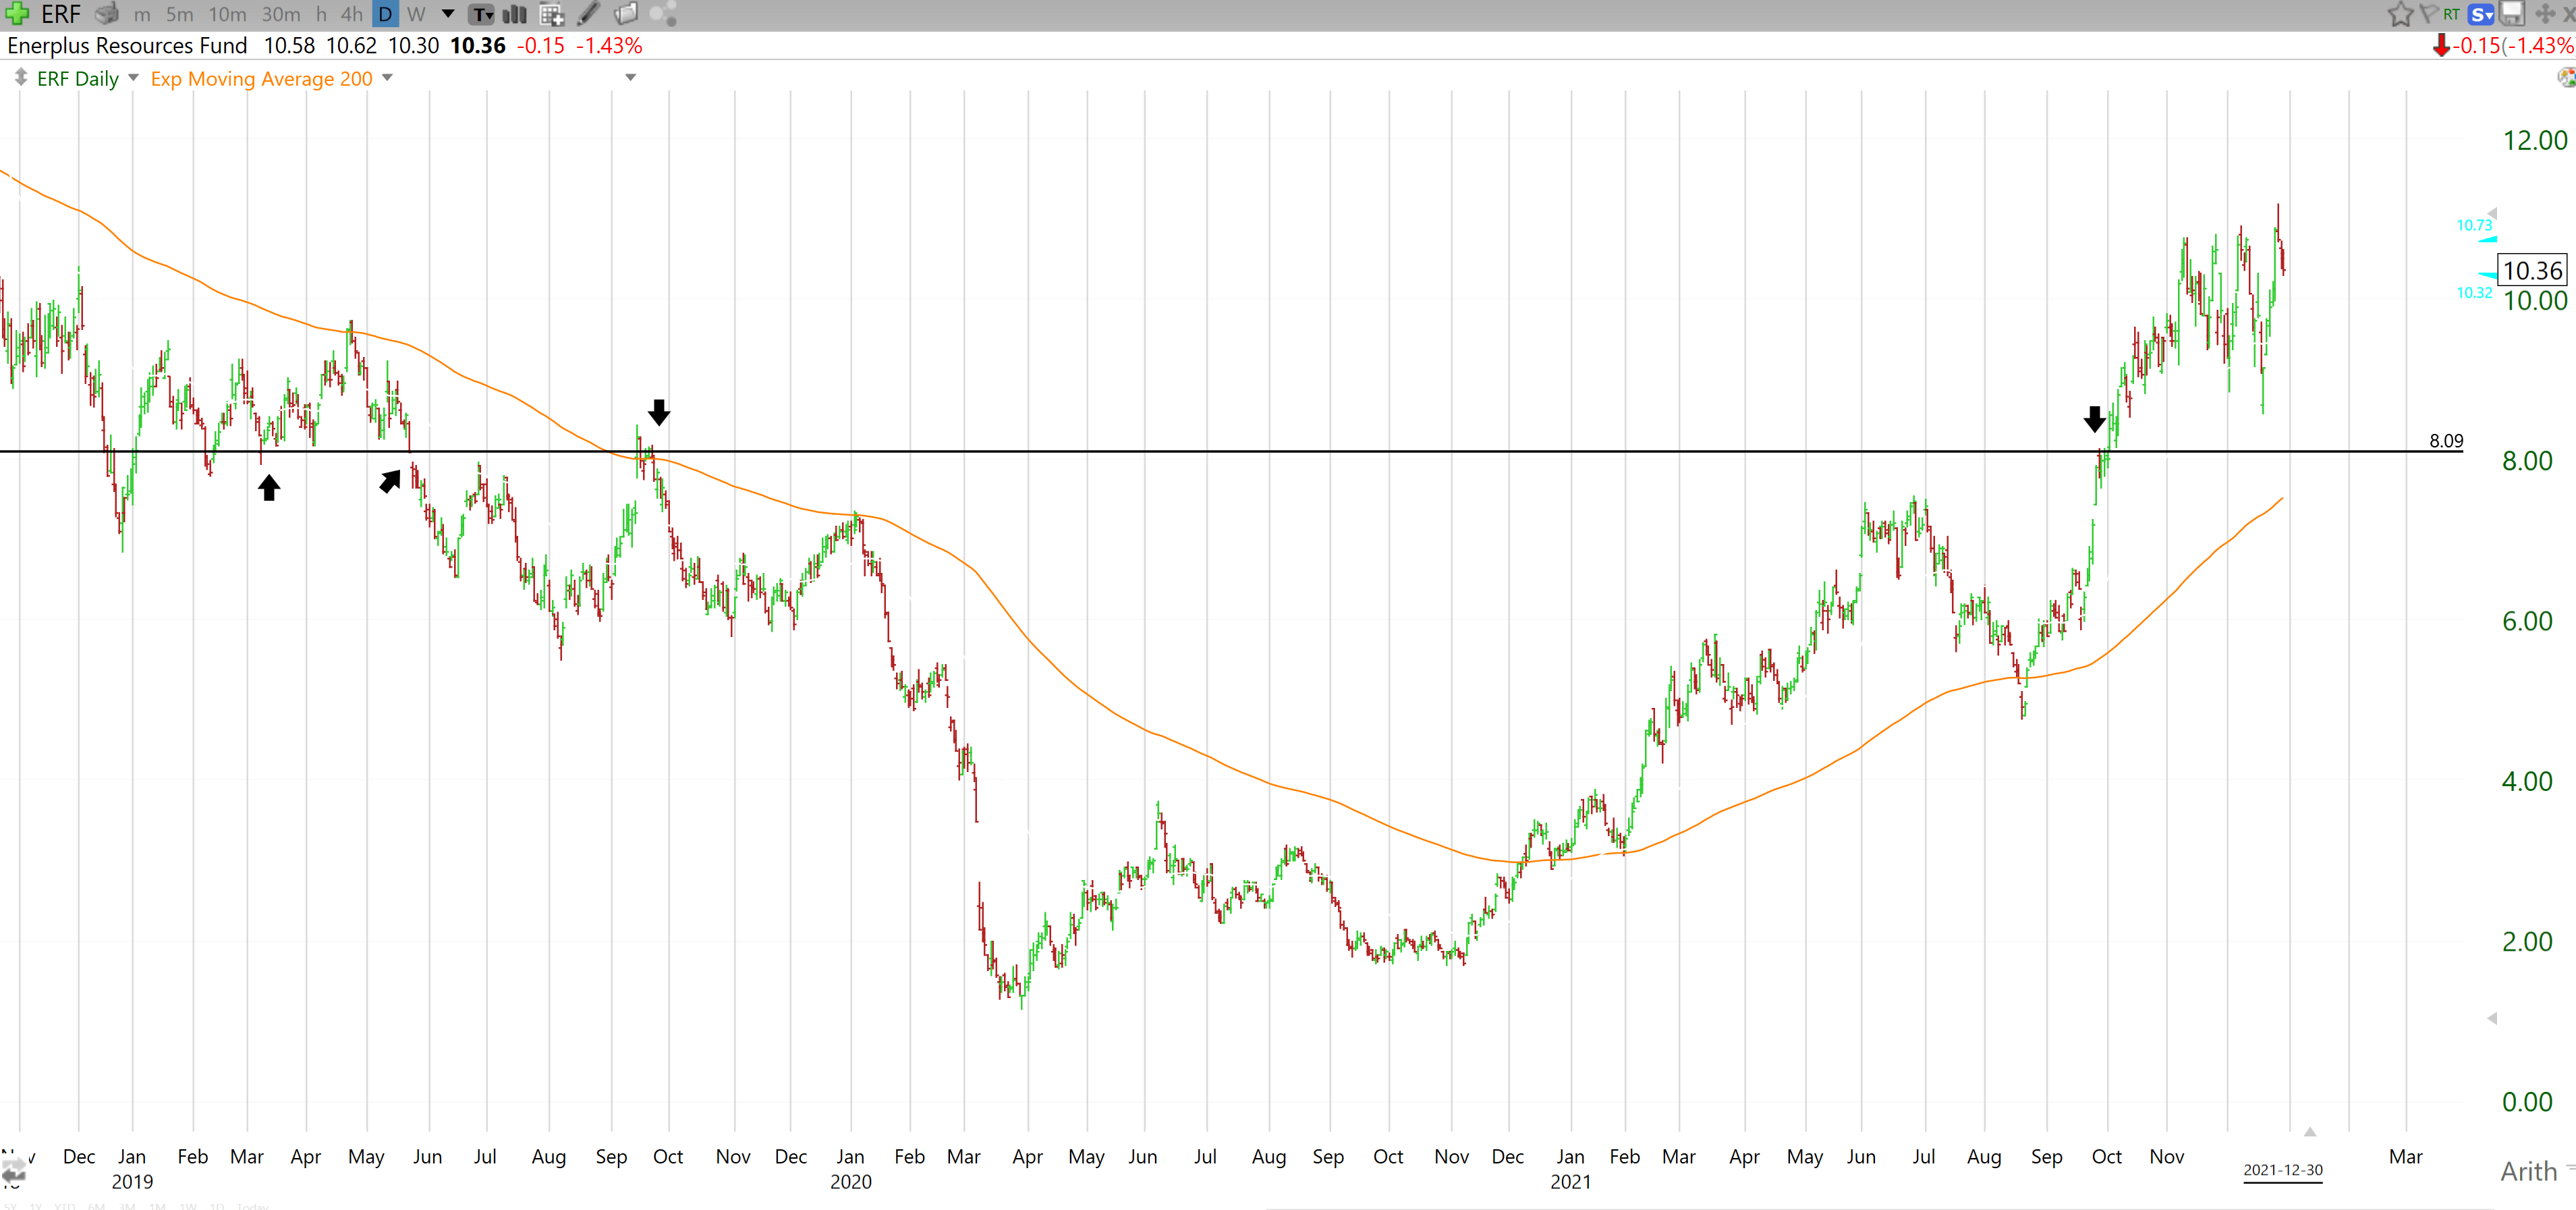
Task: Select the 1Y range button
Action: tap(36, 1206)
